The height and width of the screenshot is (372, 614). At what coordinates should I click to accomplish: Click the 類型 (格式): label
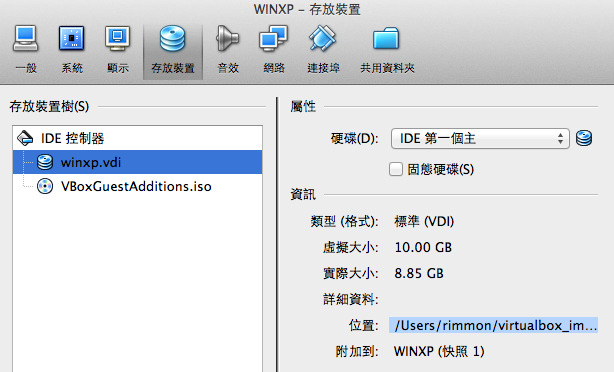click(344, 222)
